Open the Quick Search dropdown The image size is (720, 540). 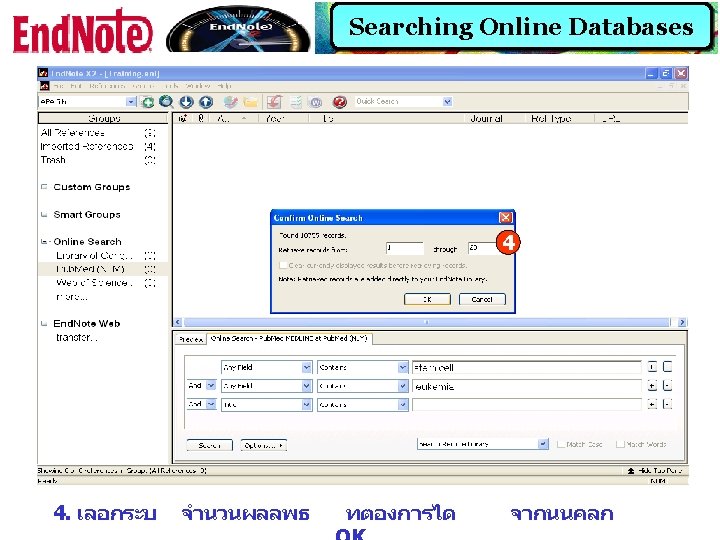[447, 101]
